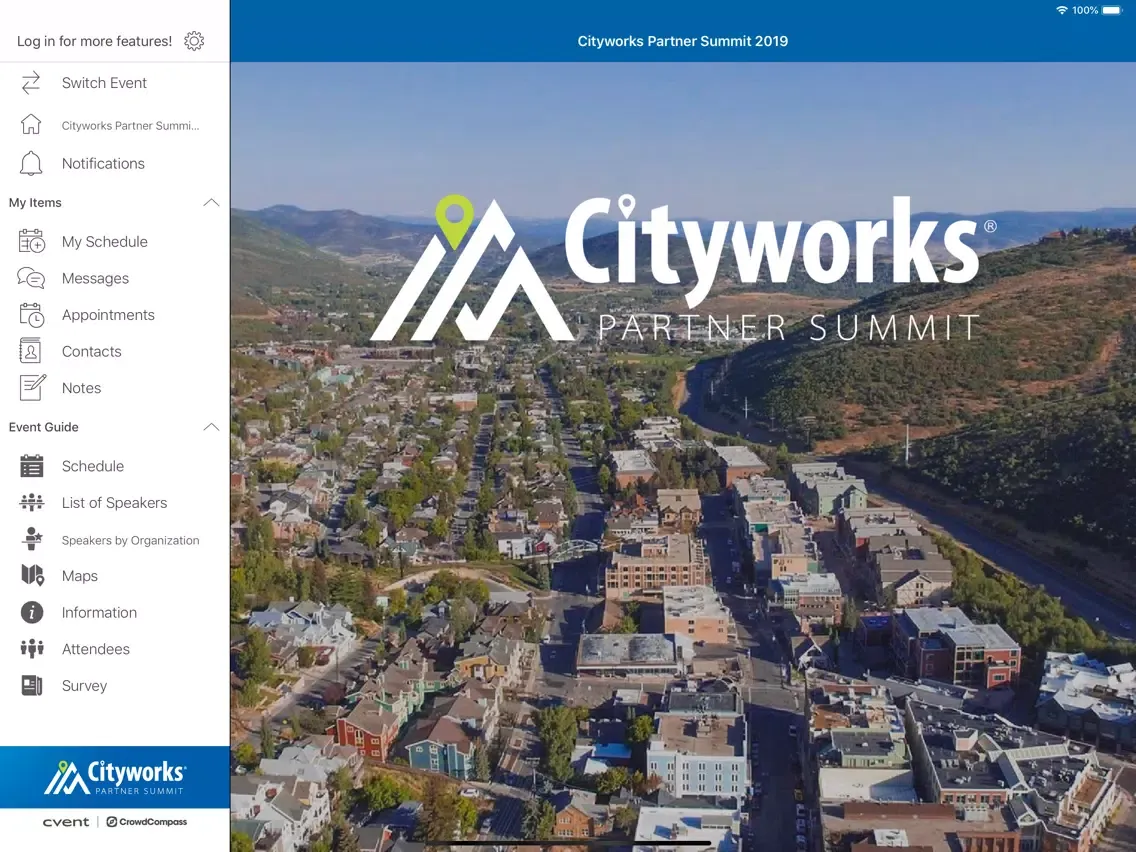
Task: Open List of Speakers
Action: (115, 503)
